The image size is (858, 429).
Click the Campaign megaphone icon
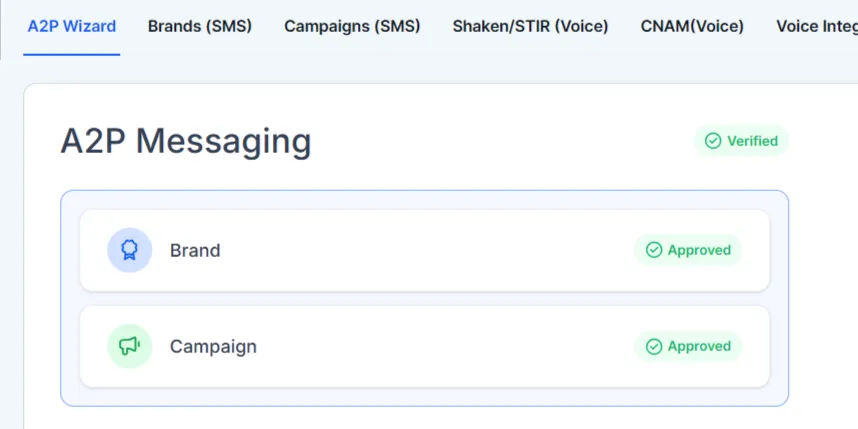tap(129, 346)
